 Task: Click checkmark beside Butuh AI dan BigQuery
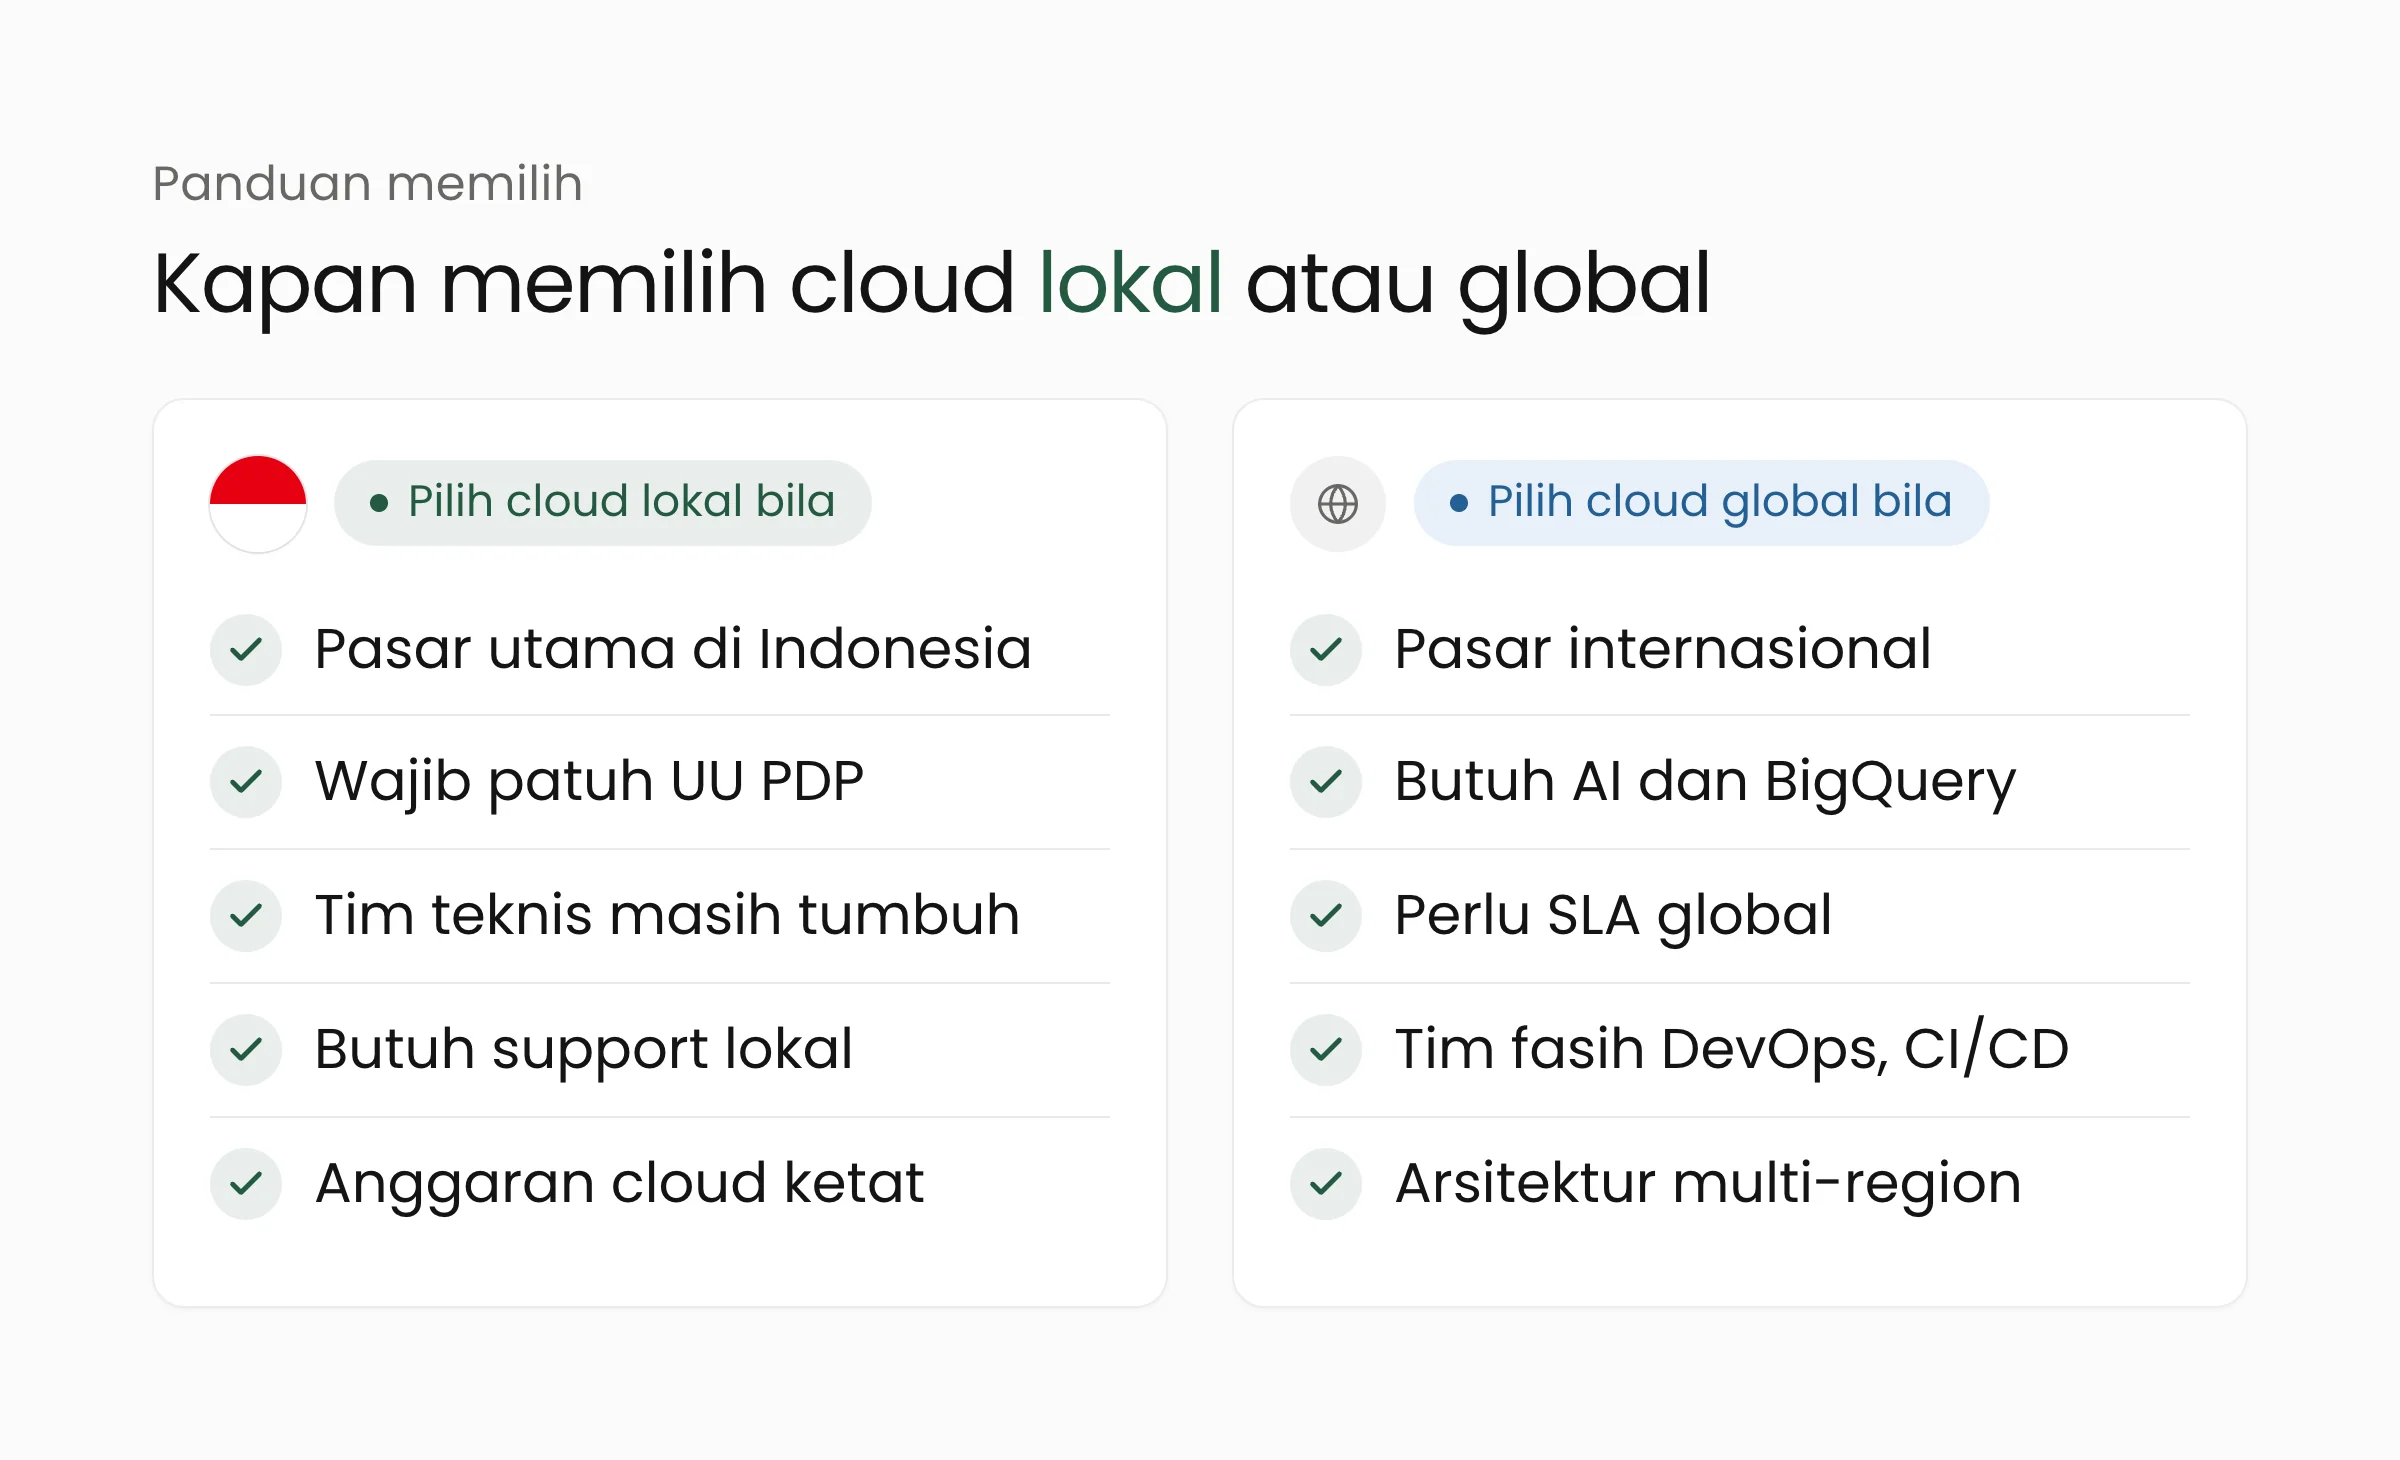(x=1326, y=782)
